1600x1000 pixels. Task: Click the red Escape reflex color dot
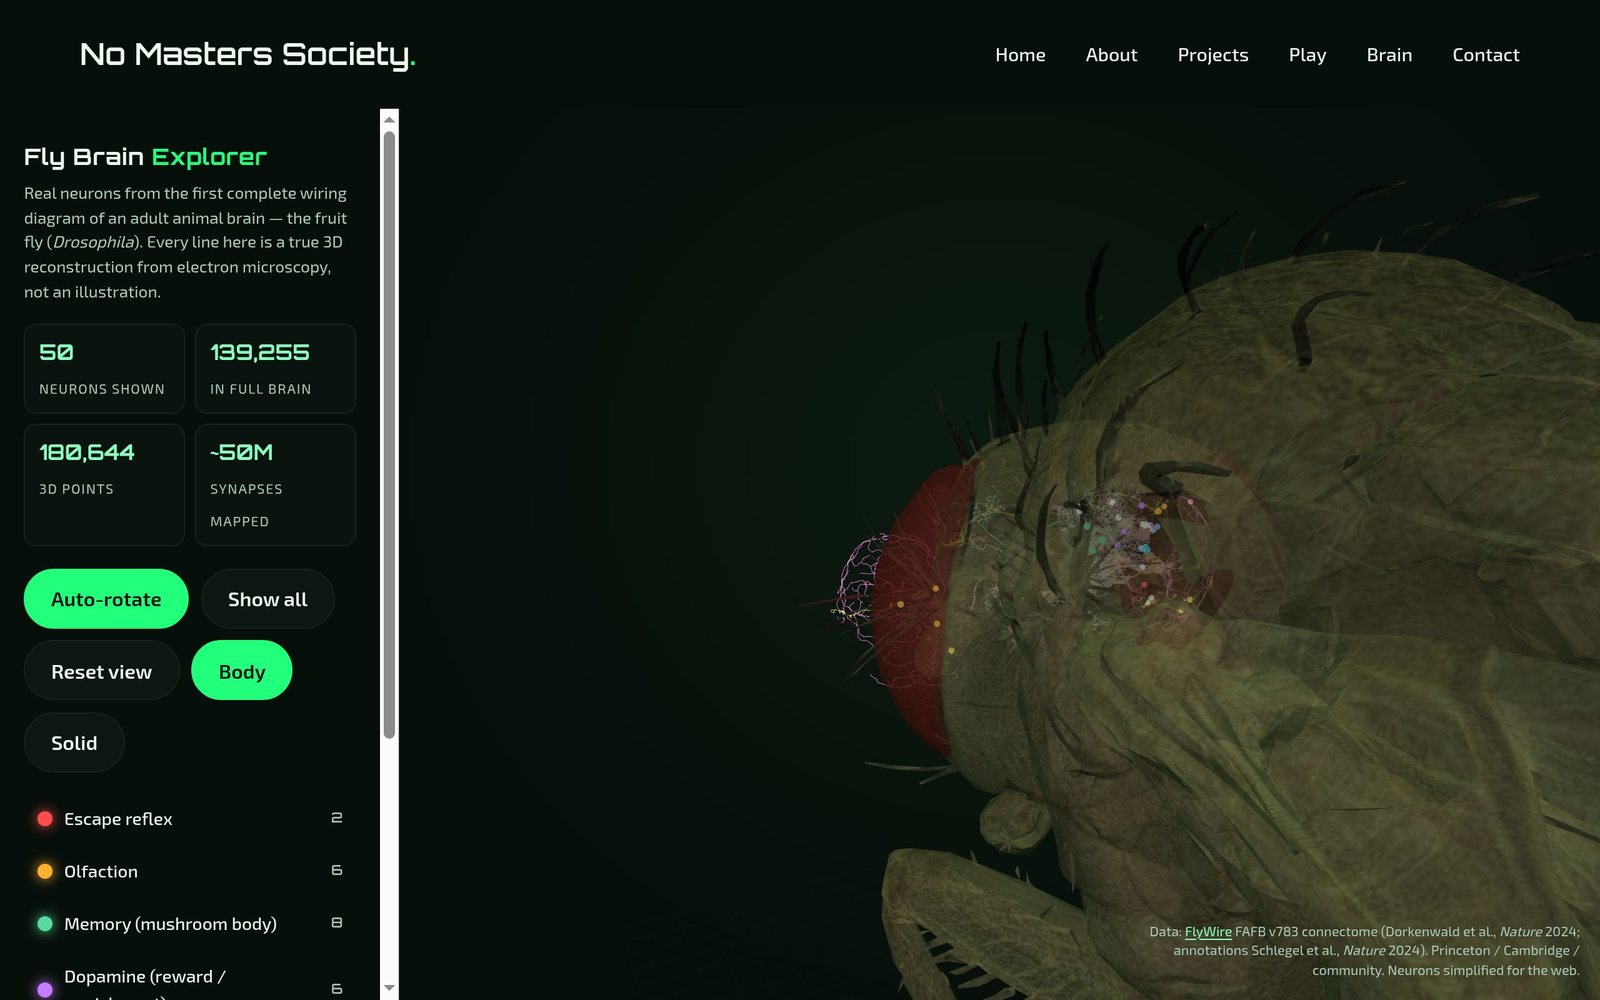pos(45,819)
